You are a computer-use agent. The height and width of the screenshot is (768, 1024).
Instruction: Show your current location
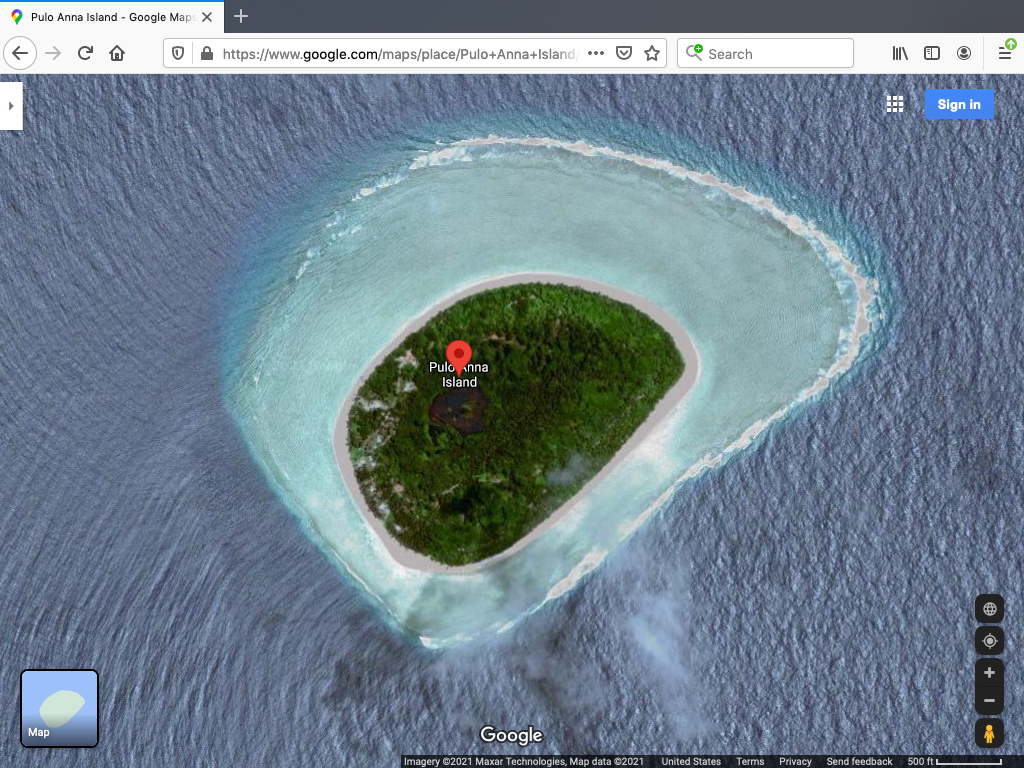pos(989,641)
